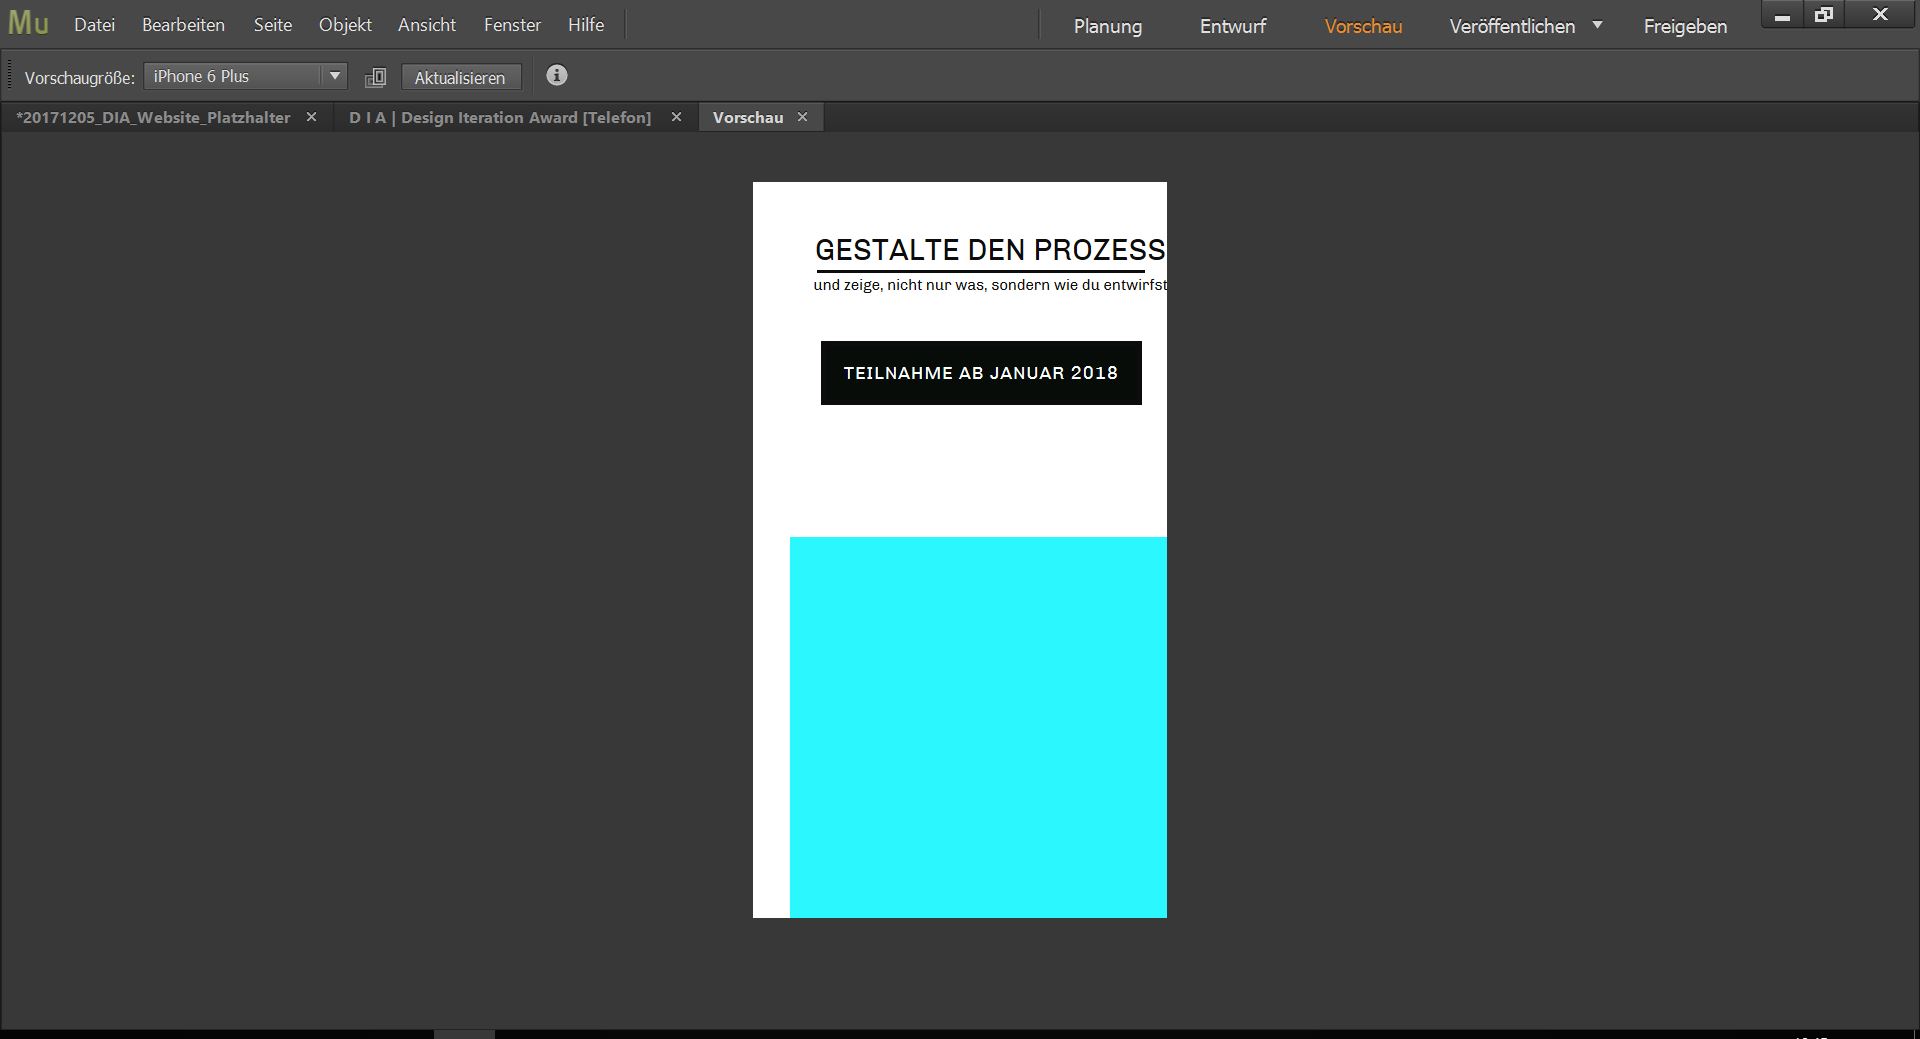Click the 'und zeige, nicht nur was' subtitle
Viewport: 1920px width, 1039px height.
pyautogui.click(x=990, y=285)
